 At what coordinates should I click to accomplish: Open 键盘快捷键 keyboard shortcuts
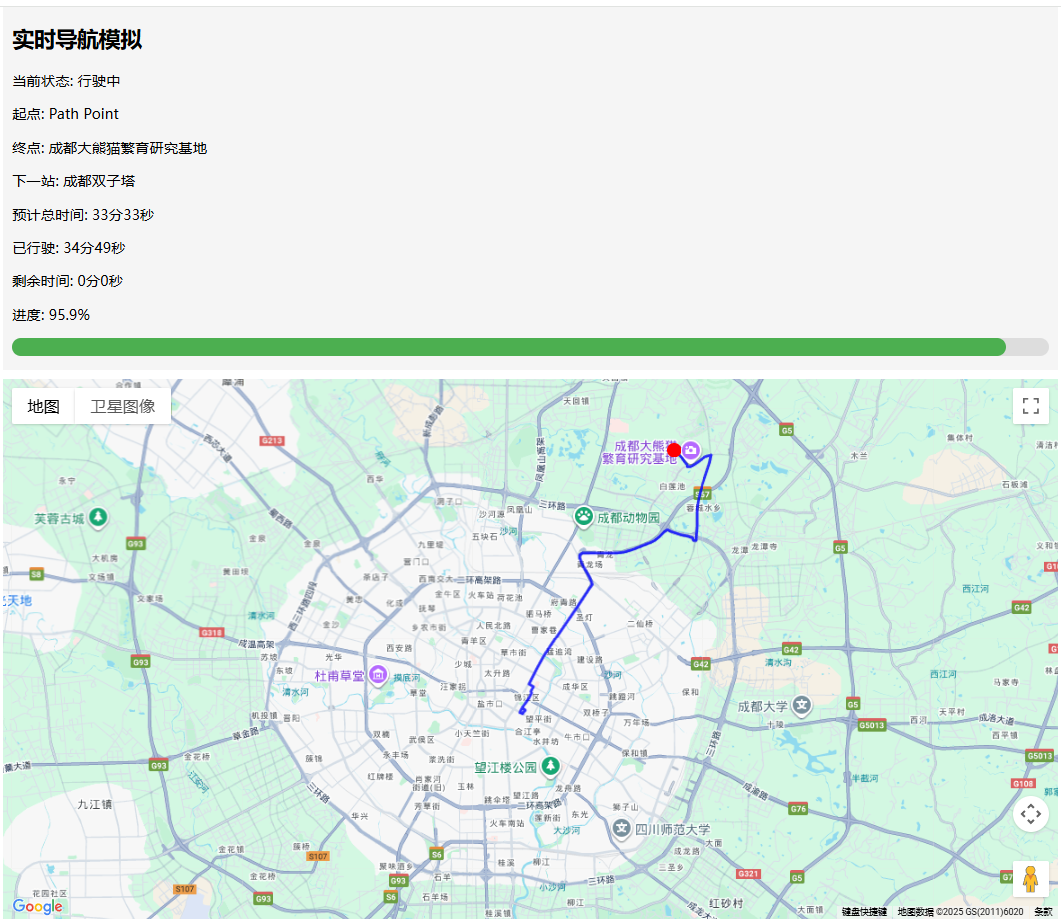(864, 912)
